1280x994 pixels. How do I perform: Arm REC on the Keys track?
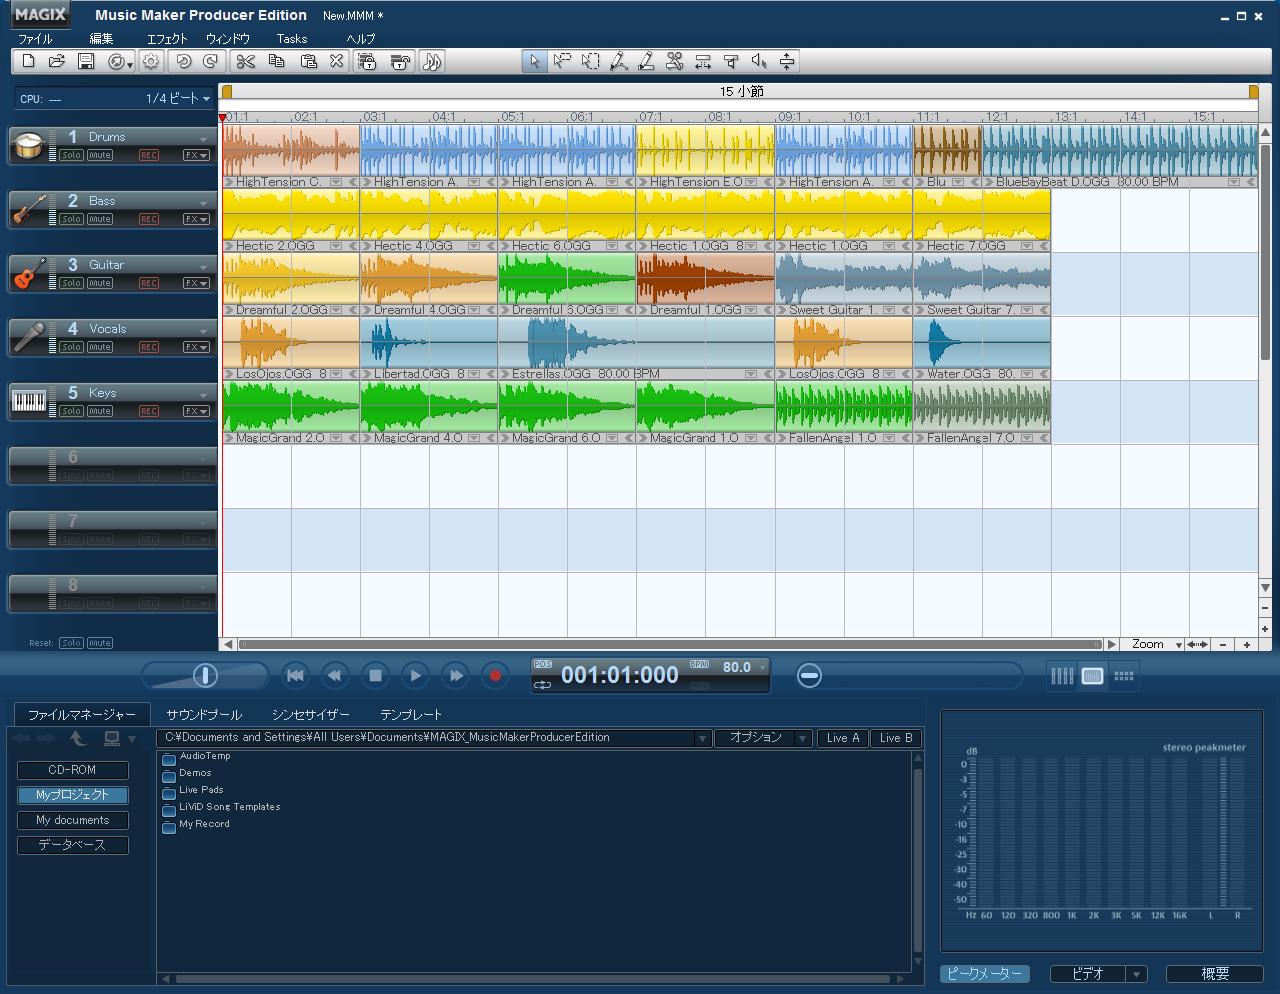[x=149, y=411]
